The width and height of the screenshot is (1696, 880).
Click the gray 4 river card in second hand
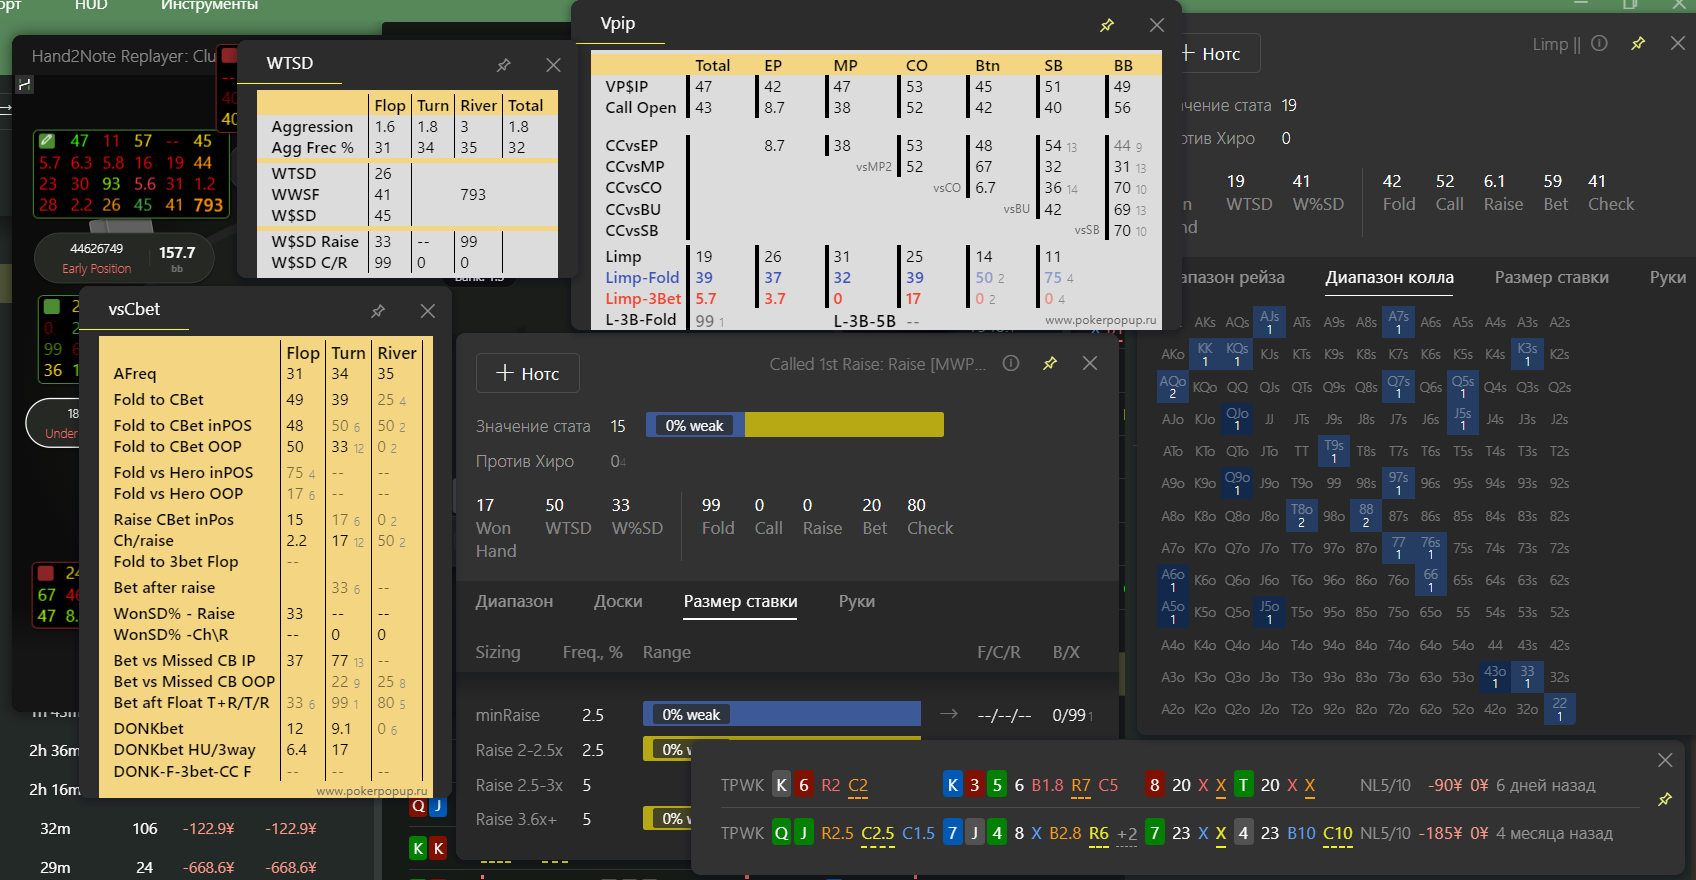[x=1243, y=833]
